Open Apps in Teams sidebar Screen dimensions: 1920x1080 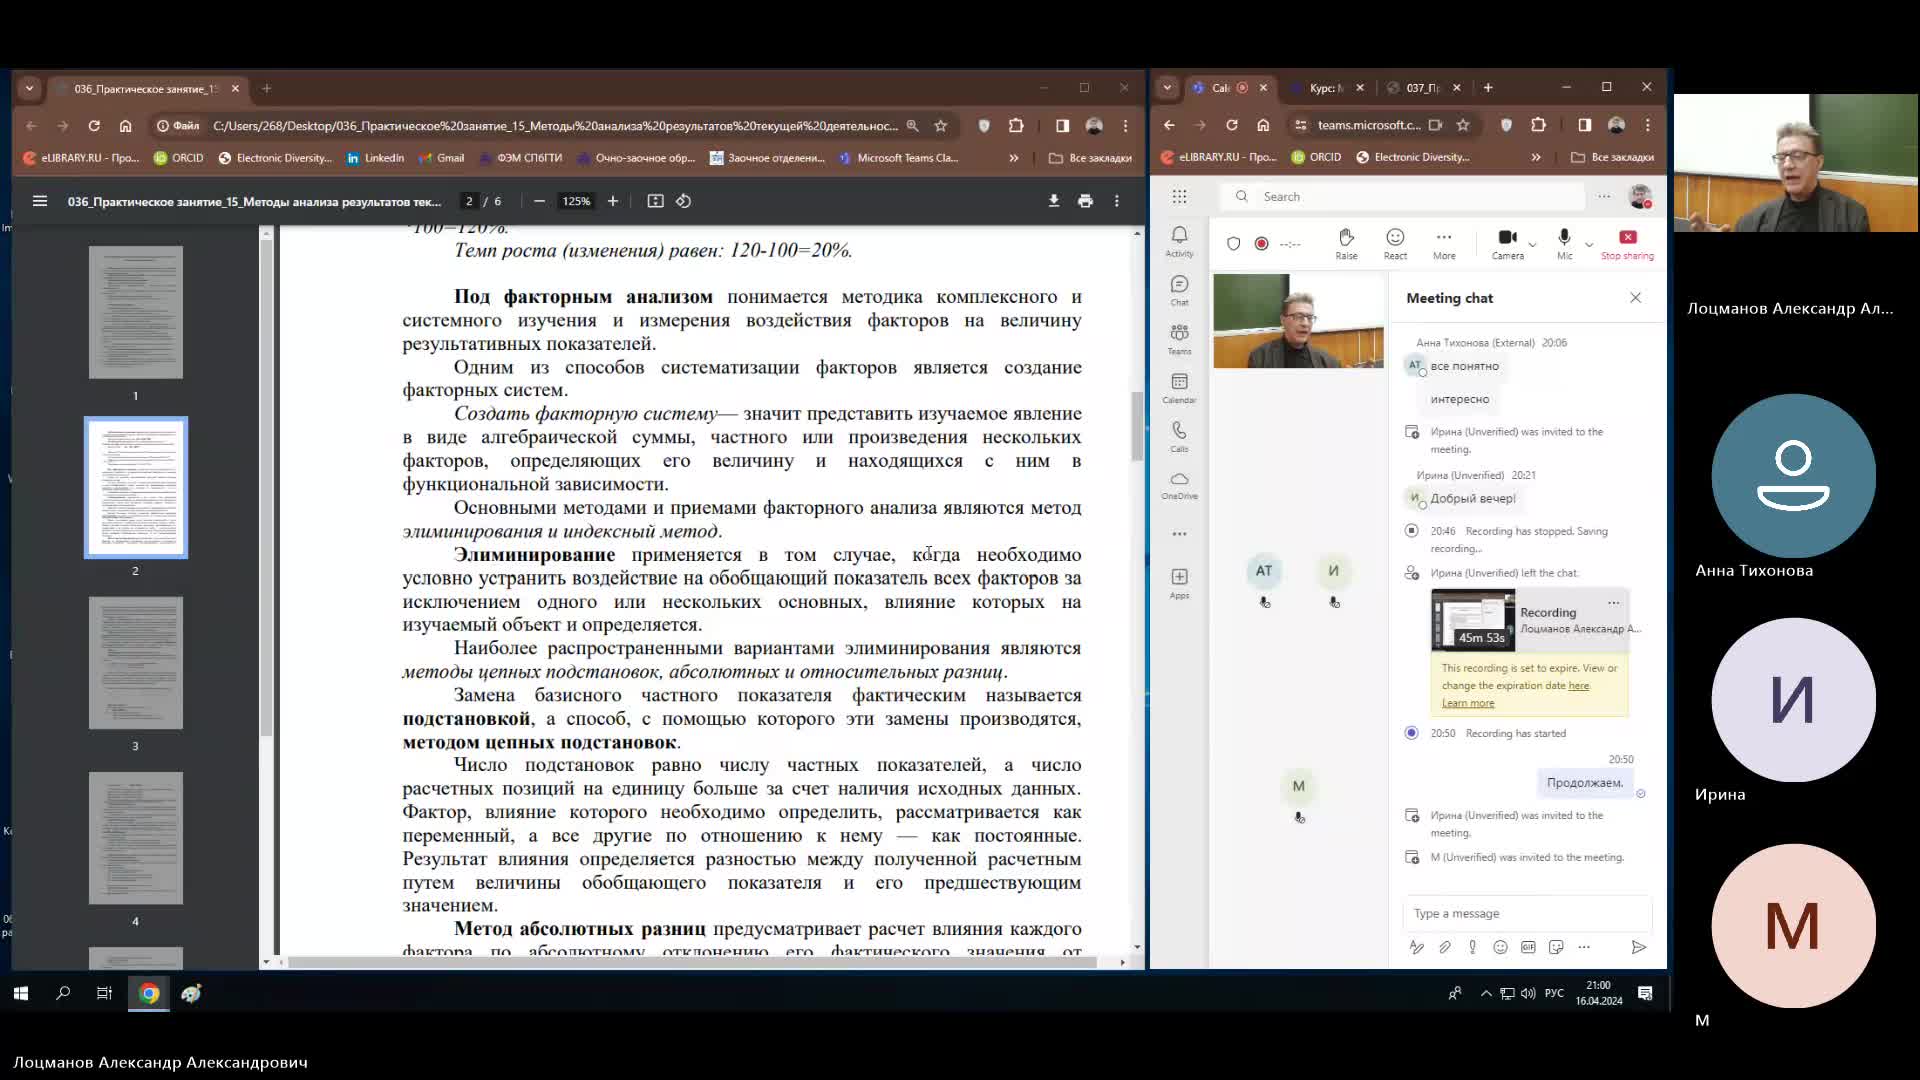click(1180, 583)
